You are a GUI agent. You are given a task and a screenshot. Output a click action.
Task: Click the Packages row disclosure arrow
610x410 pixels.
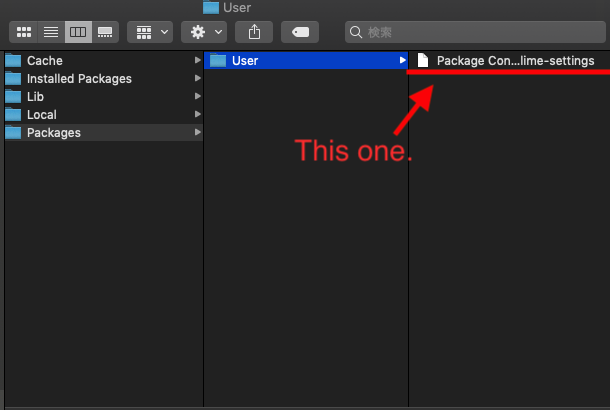click(x=198, y=132)
